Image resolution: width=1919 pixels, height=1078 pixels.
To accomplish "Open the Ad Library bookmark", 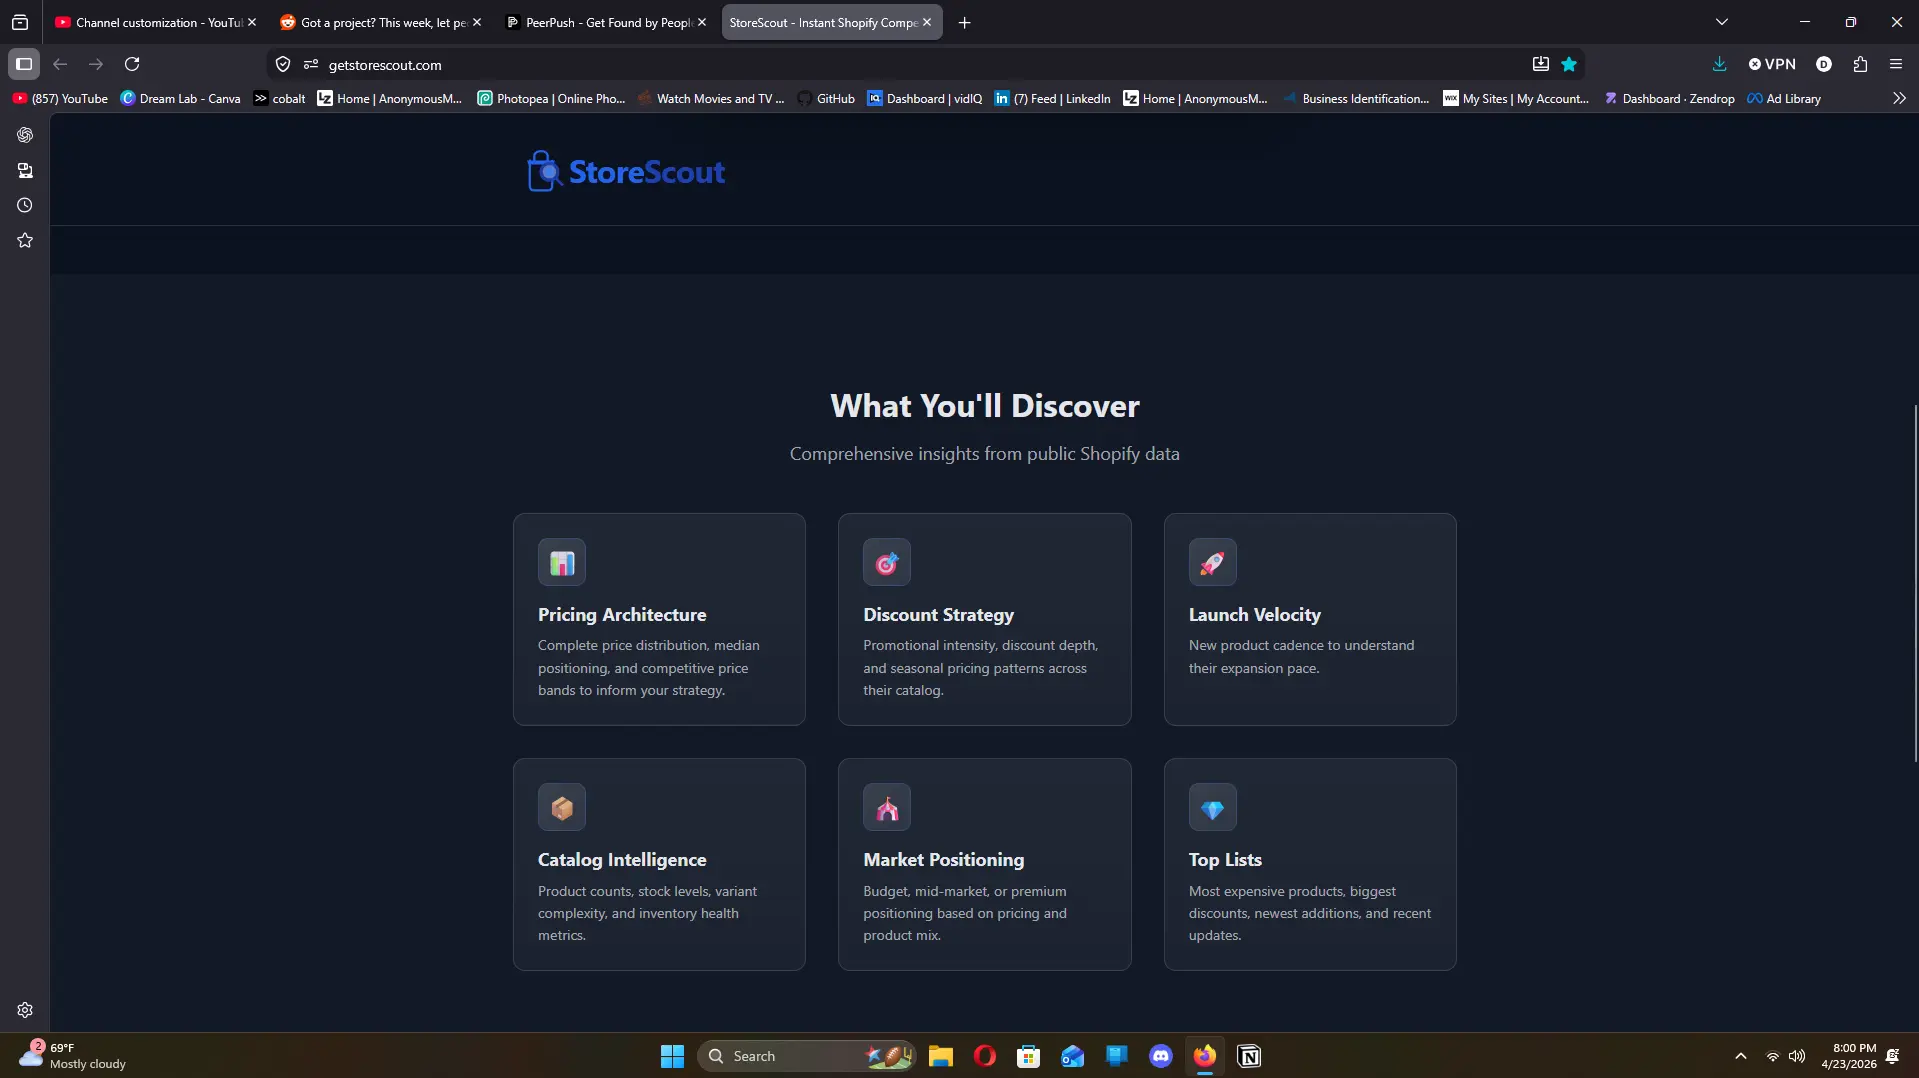I will point(1784,98).
